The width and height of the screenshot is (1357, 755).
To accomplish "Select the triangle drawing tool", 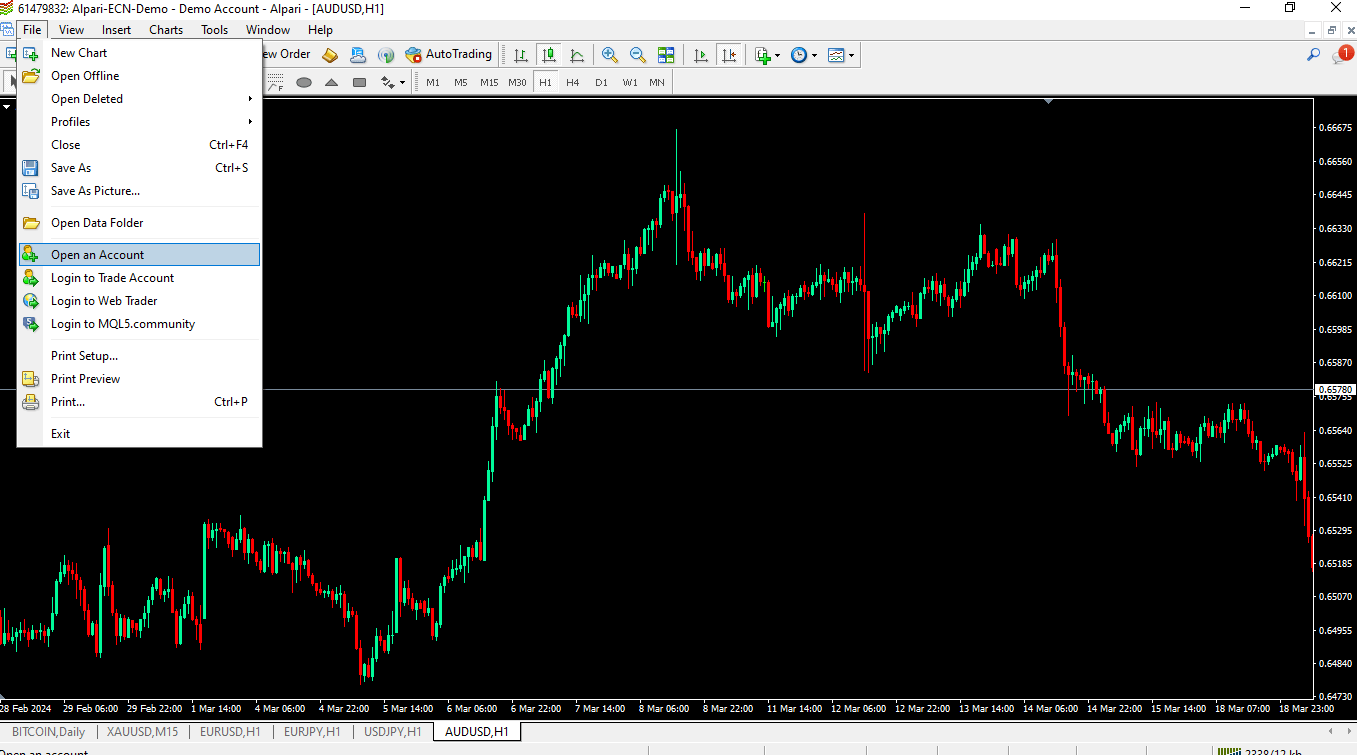I will point(332,82).
